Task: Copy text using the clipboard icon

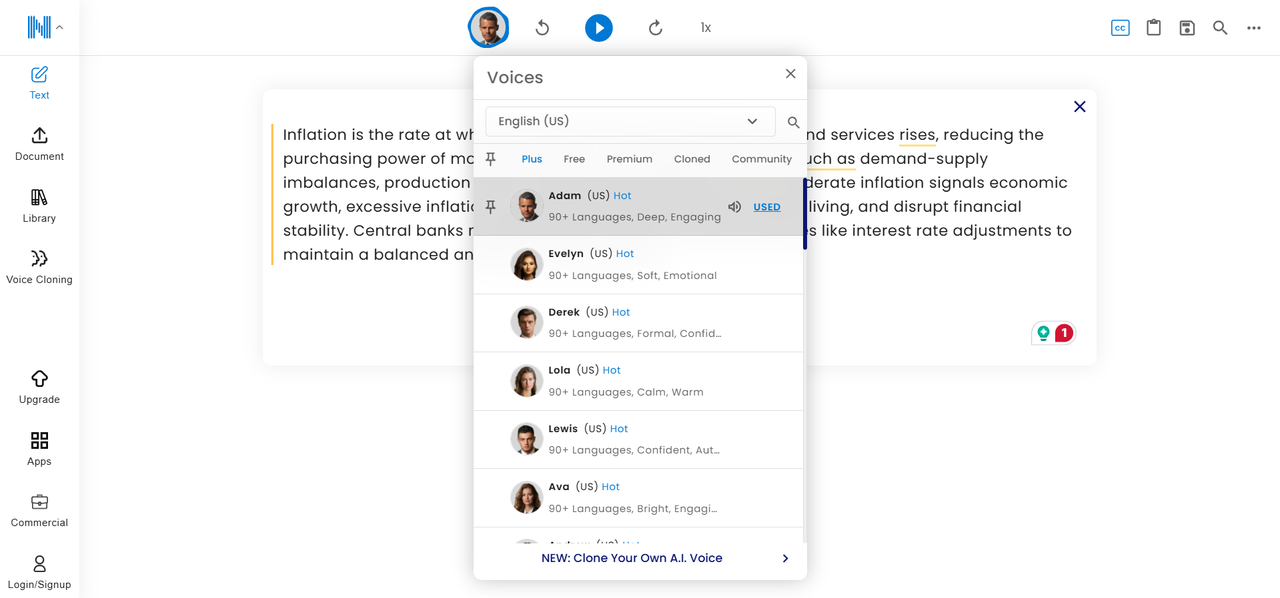Action: (1153, 27)
